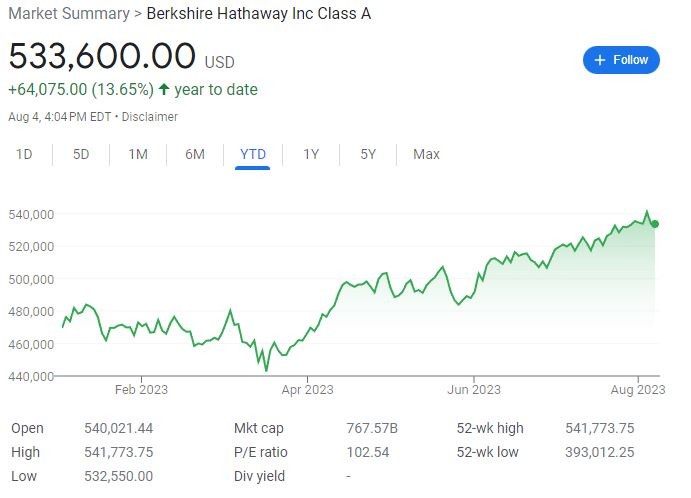Screen dimensions: 691x498
Task: Click the 52-wk high value
Action: point(600,428)
